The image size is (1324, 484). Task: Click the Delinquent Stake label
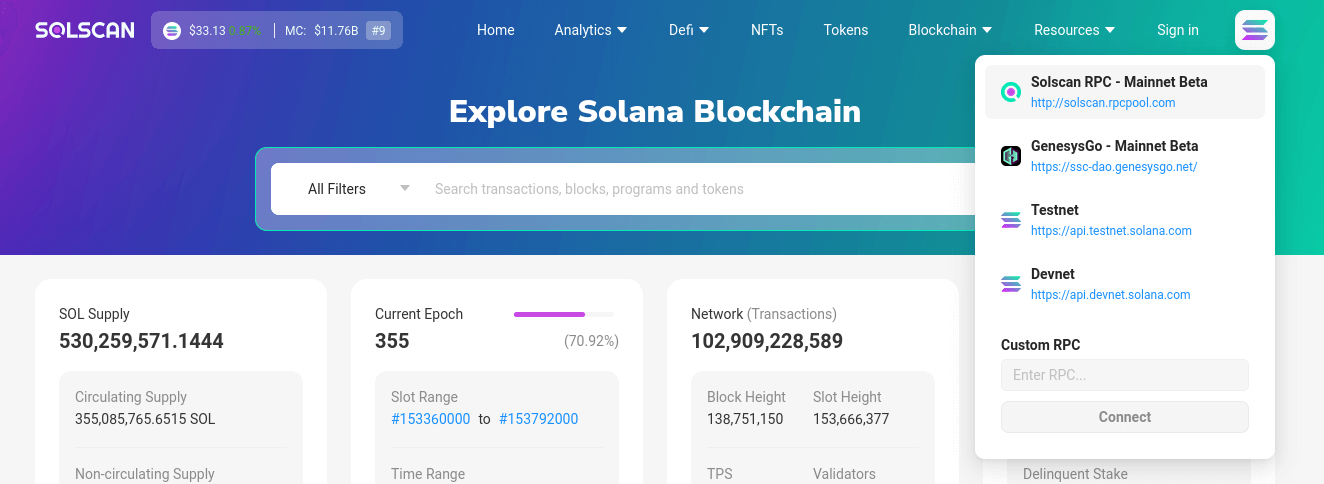(1075, 474)
